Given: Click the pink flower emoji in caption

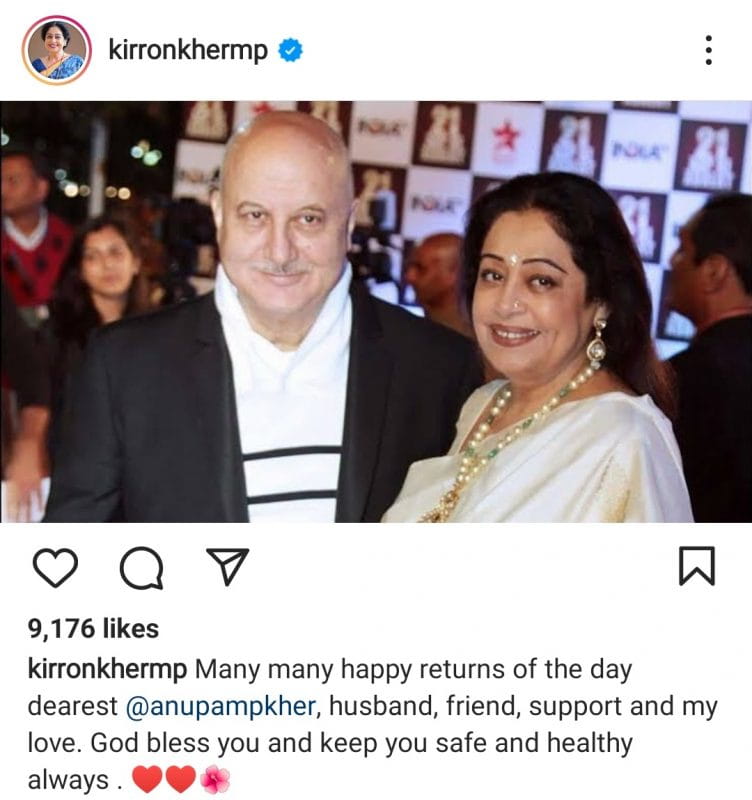Looking at the screenshot, I should coord(215,780).
